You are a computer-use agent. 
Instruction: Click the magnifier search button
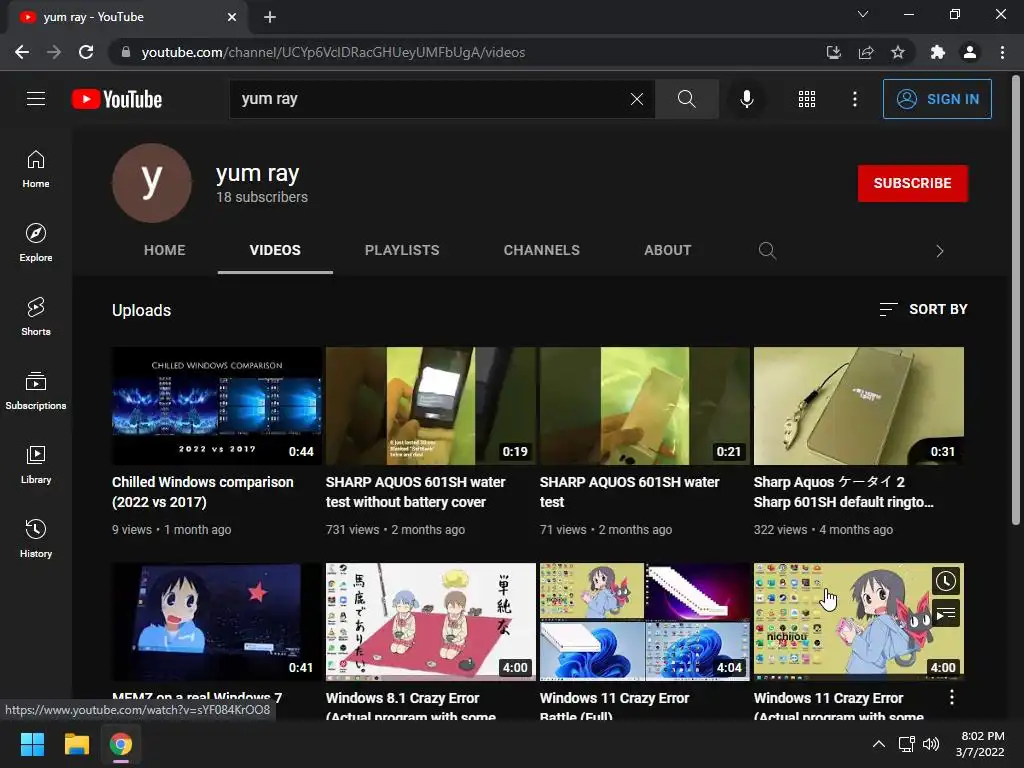[686, 99]
